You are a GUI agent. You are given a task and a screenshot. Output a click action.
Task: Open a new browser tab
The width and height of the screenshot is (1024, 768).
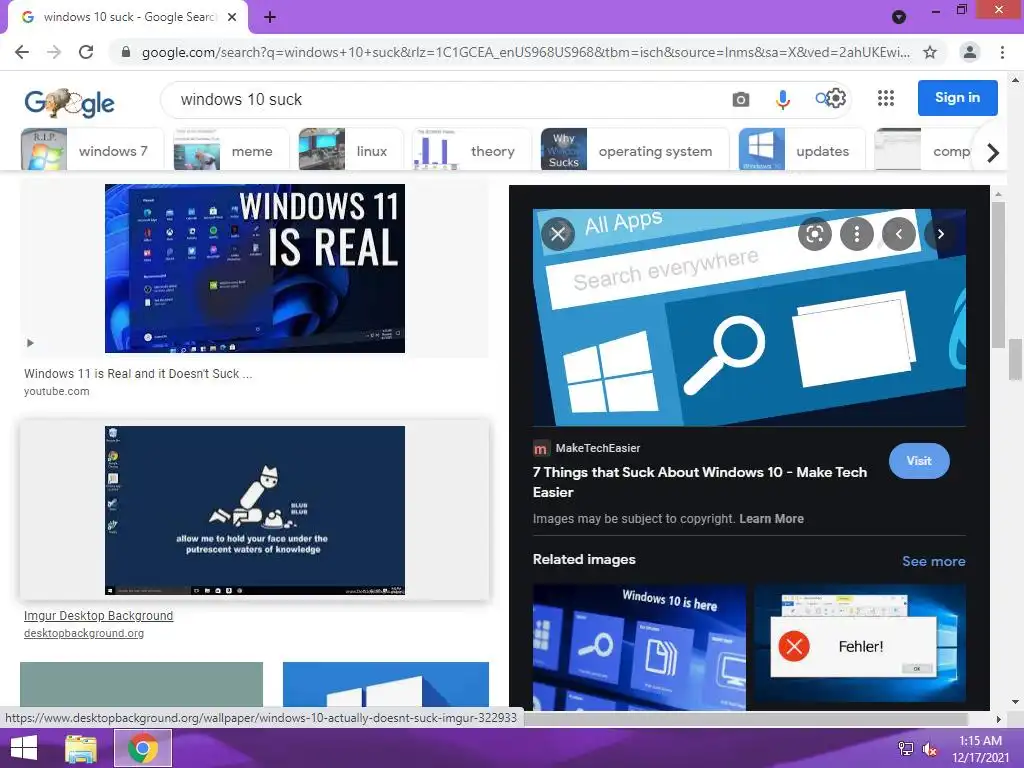(270, 17)
